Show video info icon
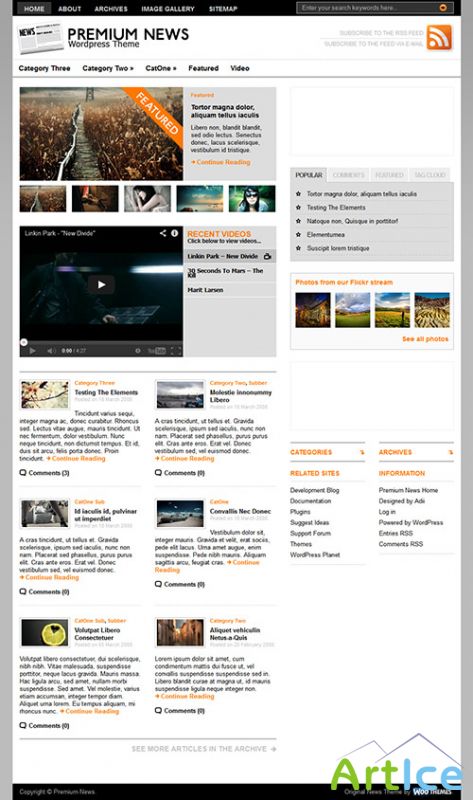Screen dimensions: 473x800 point(175,233)
